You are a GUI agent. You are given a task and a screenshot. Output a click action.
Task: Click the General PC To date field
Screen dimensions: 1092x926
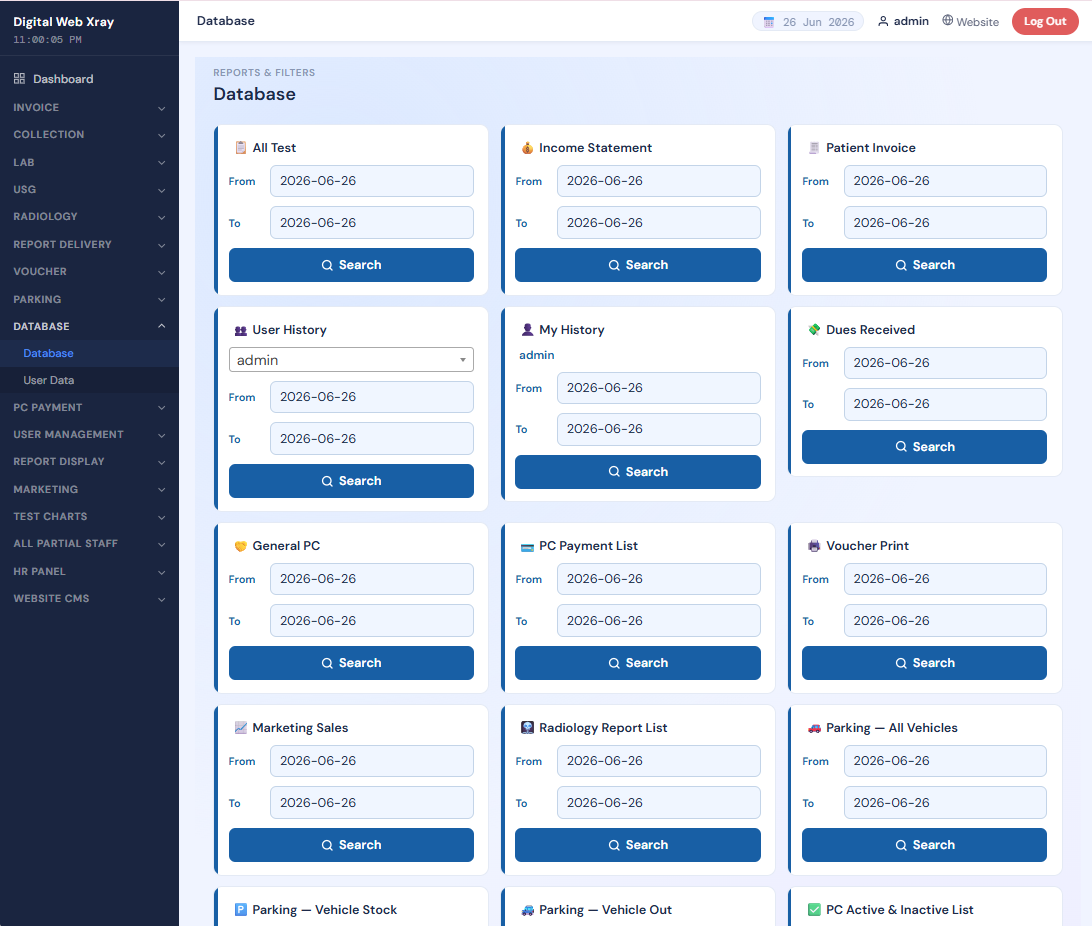(372, 621)
